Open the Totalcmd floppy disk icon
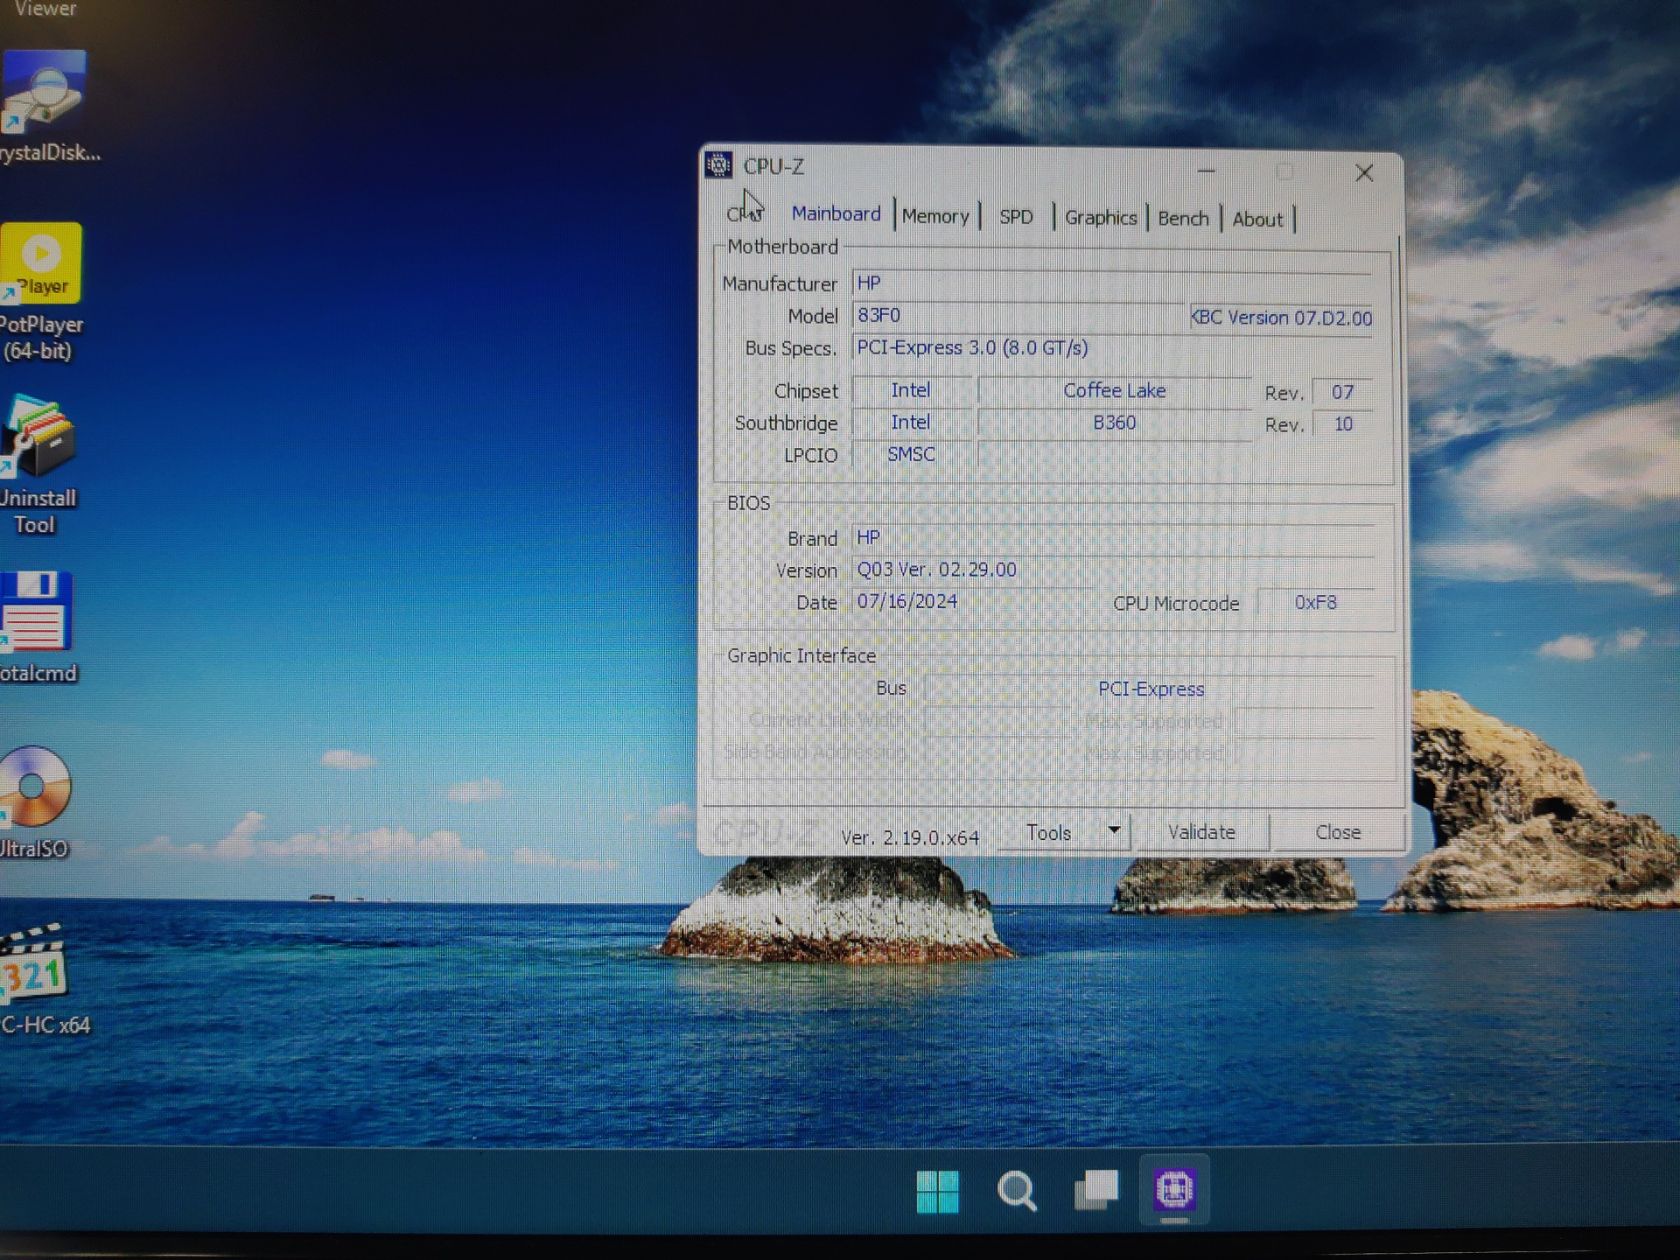The height and width of the screenshot is (1260, 1680). pos(37,628)
